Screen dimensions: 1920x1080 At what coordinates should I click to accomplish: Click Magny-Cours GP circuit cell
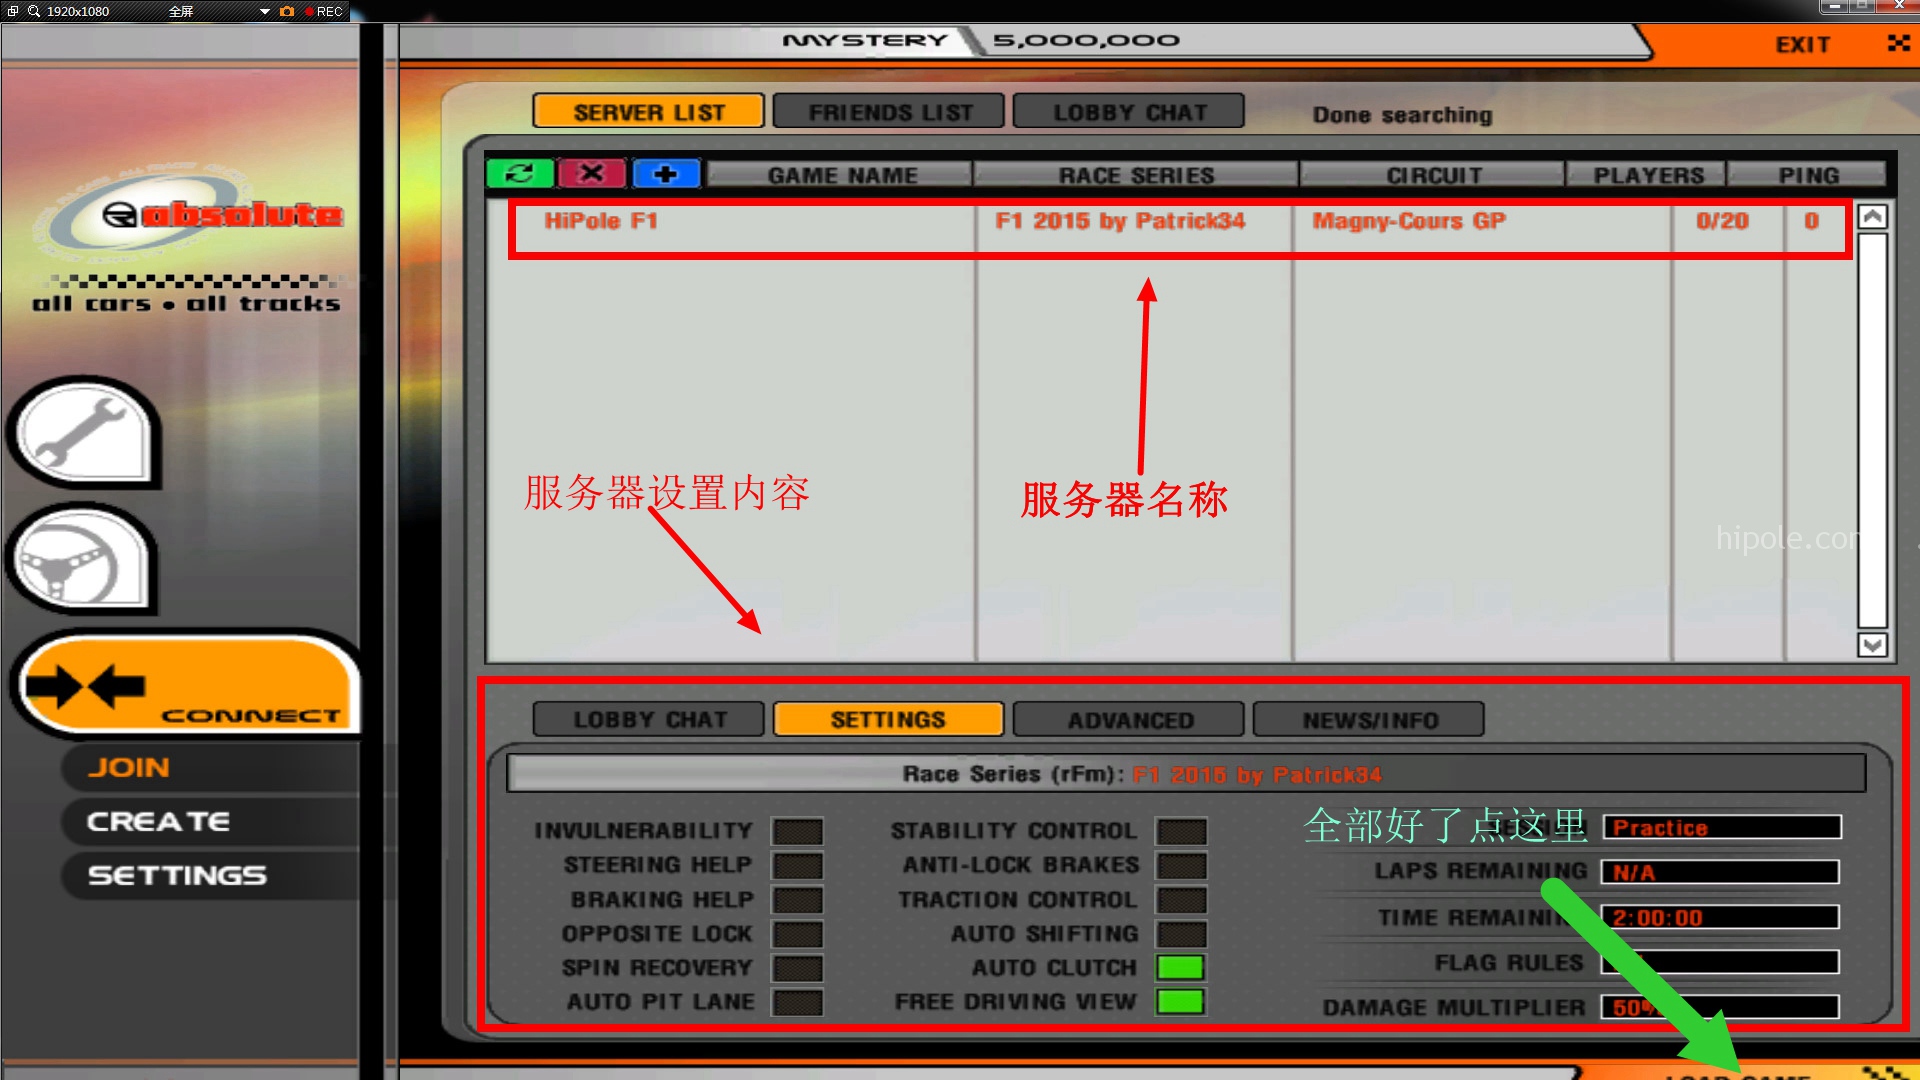pos(1409,221)
